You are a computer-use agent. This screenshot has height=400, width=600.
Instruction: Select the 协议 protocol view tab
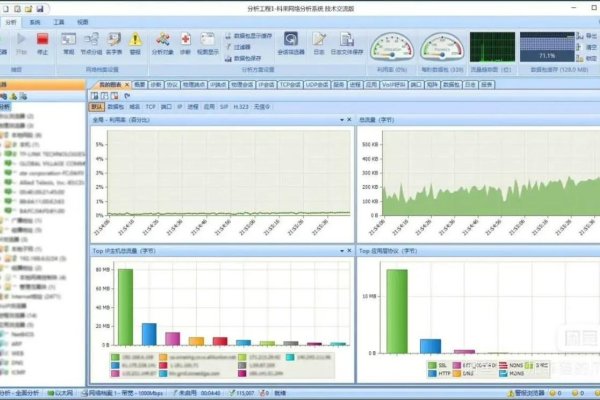(x=172, y=85)
